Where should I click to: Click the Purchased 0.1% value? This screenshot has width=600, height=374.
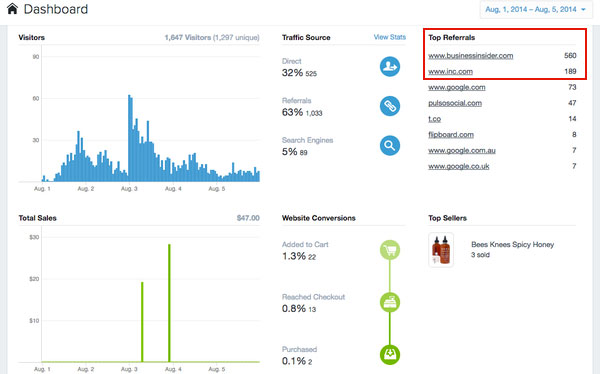click(294, 361)
